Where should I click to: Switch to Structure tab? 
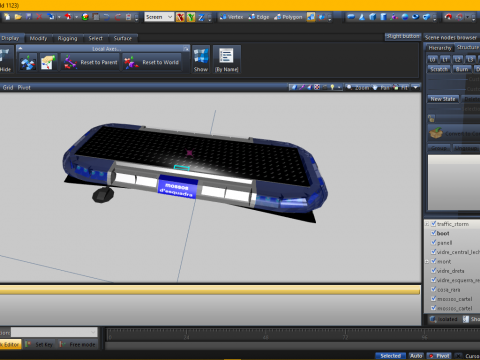(467, 47)
